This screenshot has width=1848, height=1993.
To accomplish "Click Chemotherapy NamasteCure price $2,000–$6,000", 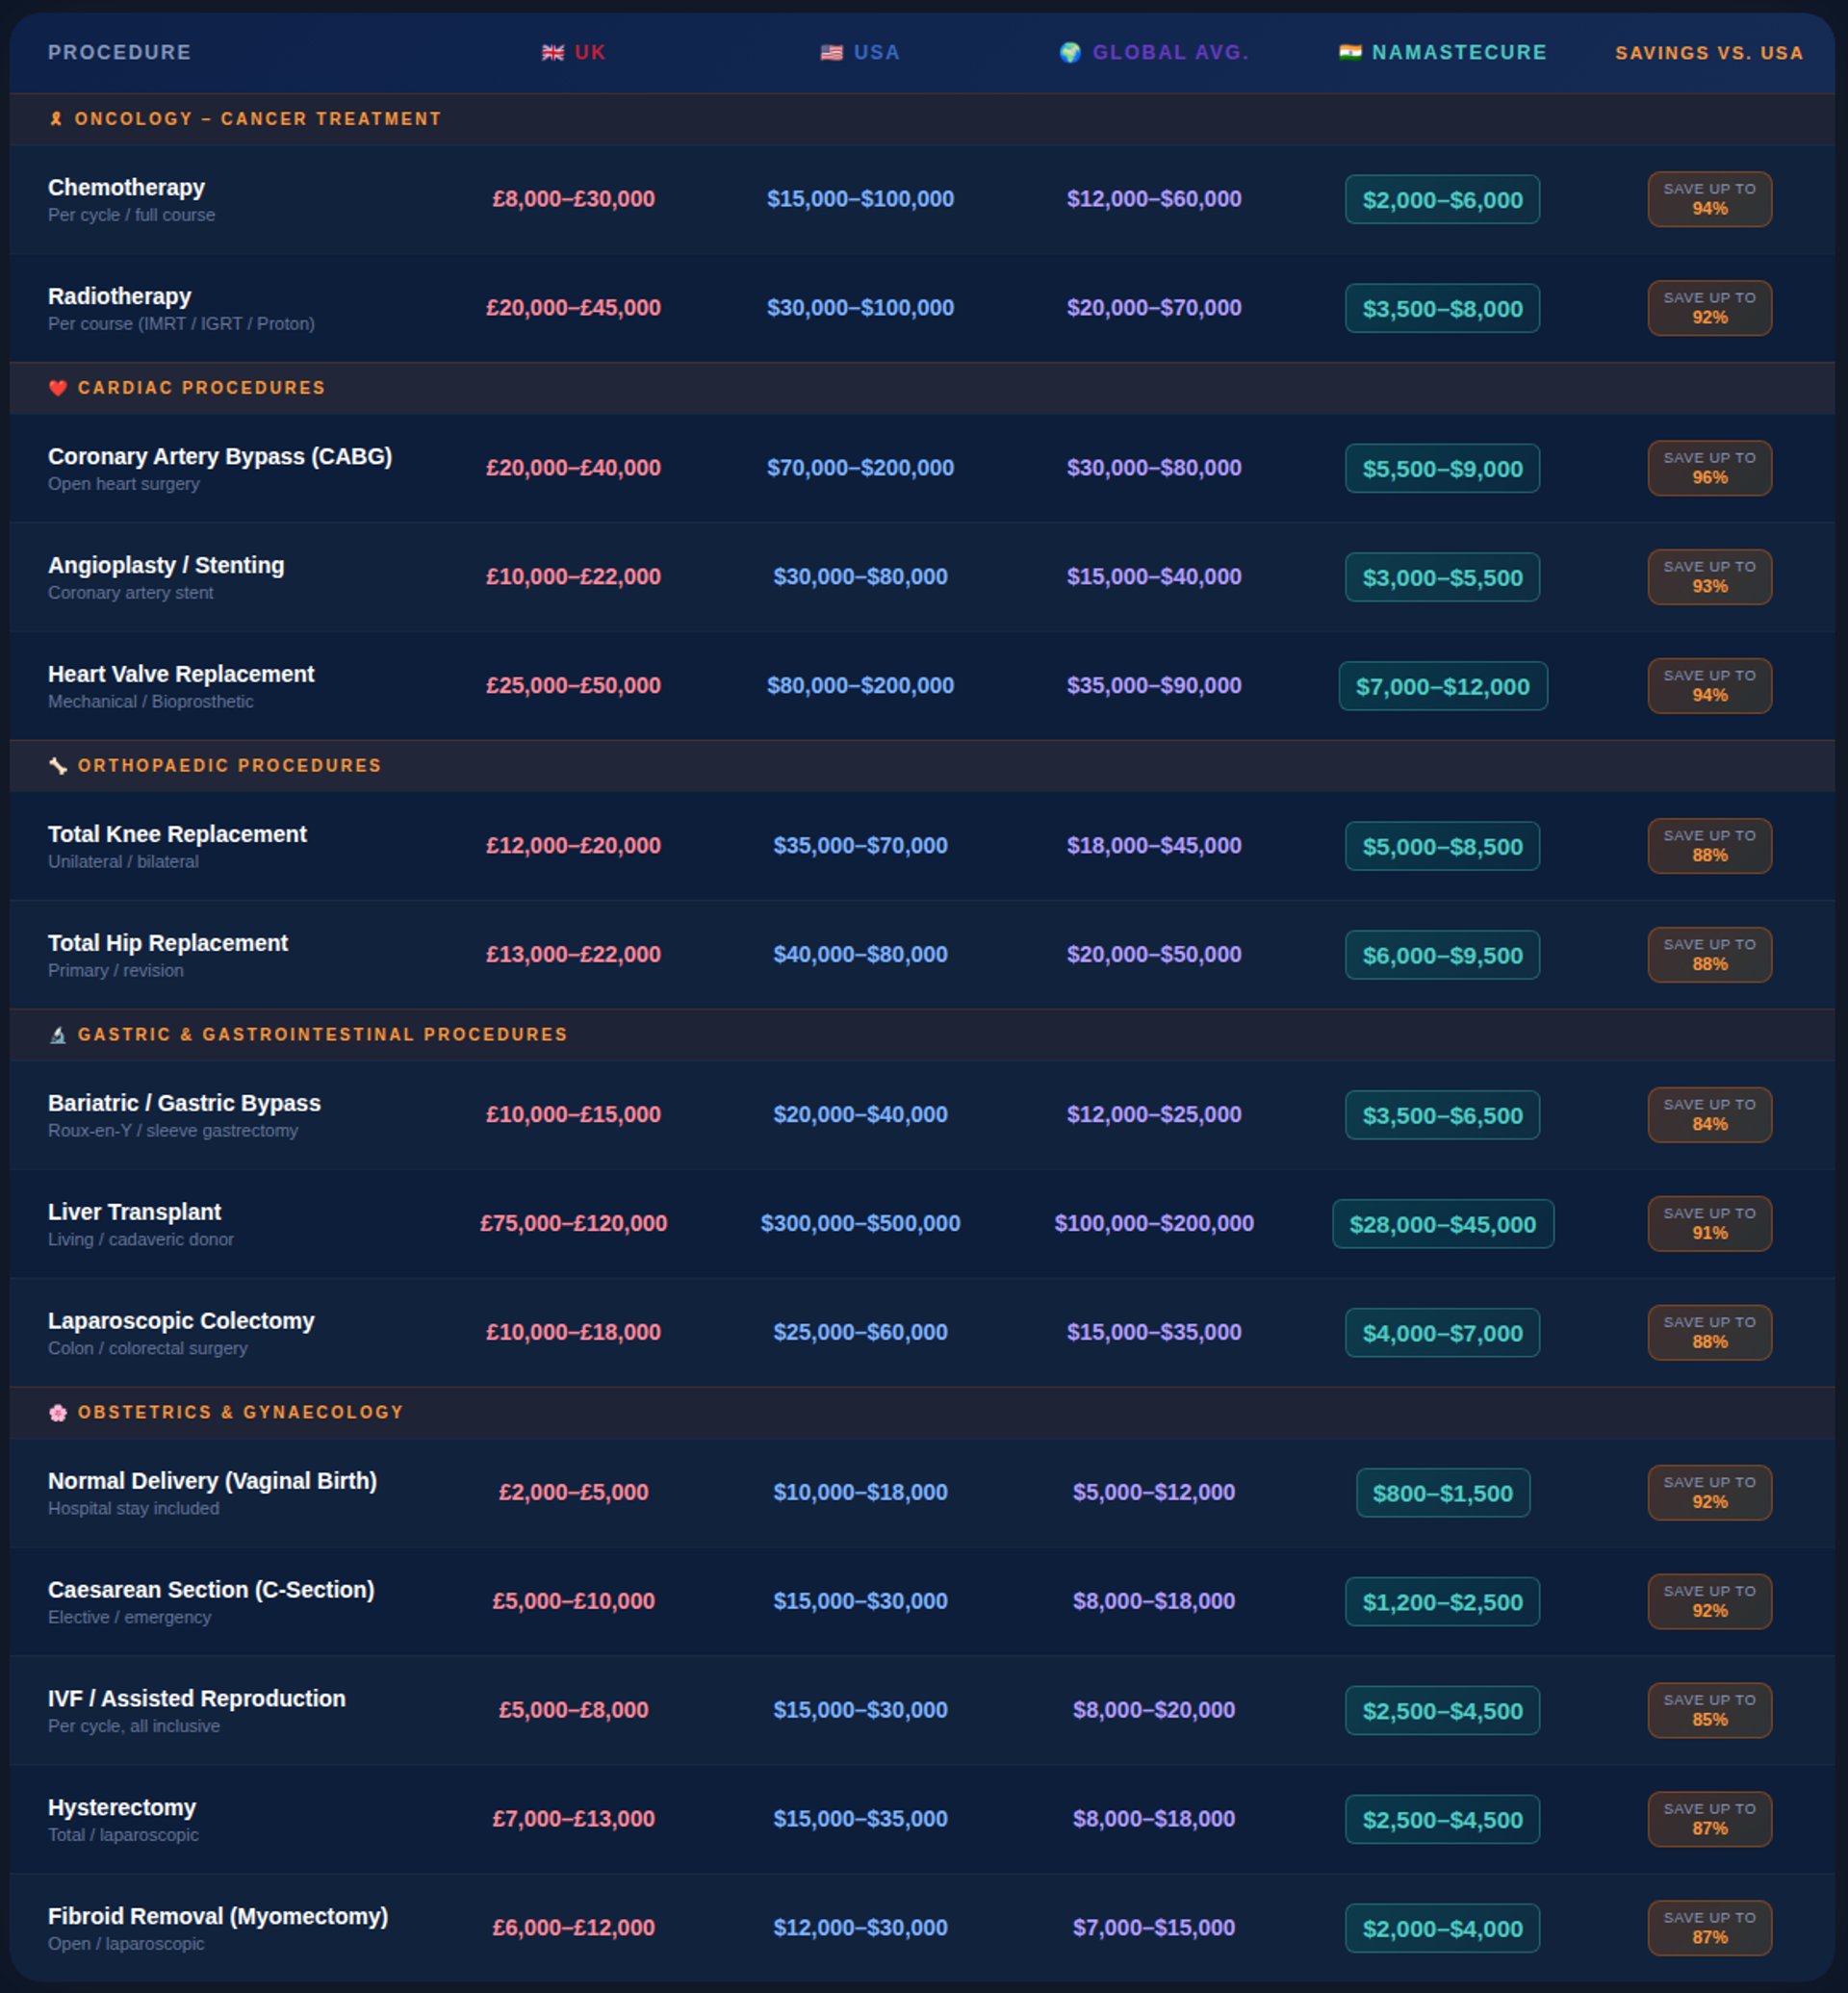I will click(x=1442, y=200).
